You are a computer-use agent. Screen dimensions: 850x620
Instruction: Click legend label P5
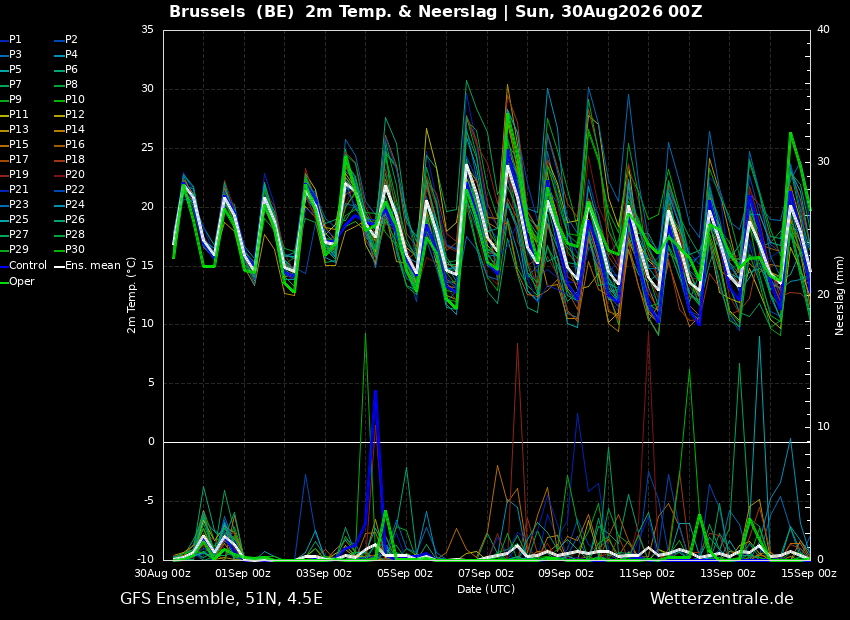[x=11, y=69]
